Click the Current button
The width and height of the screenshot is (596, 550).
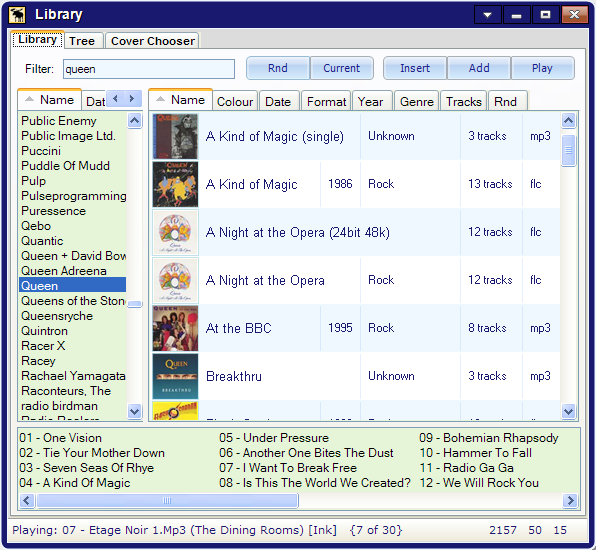point(341,68)
